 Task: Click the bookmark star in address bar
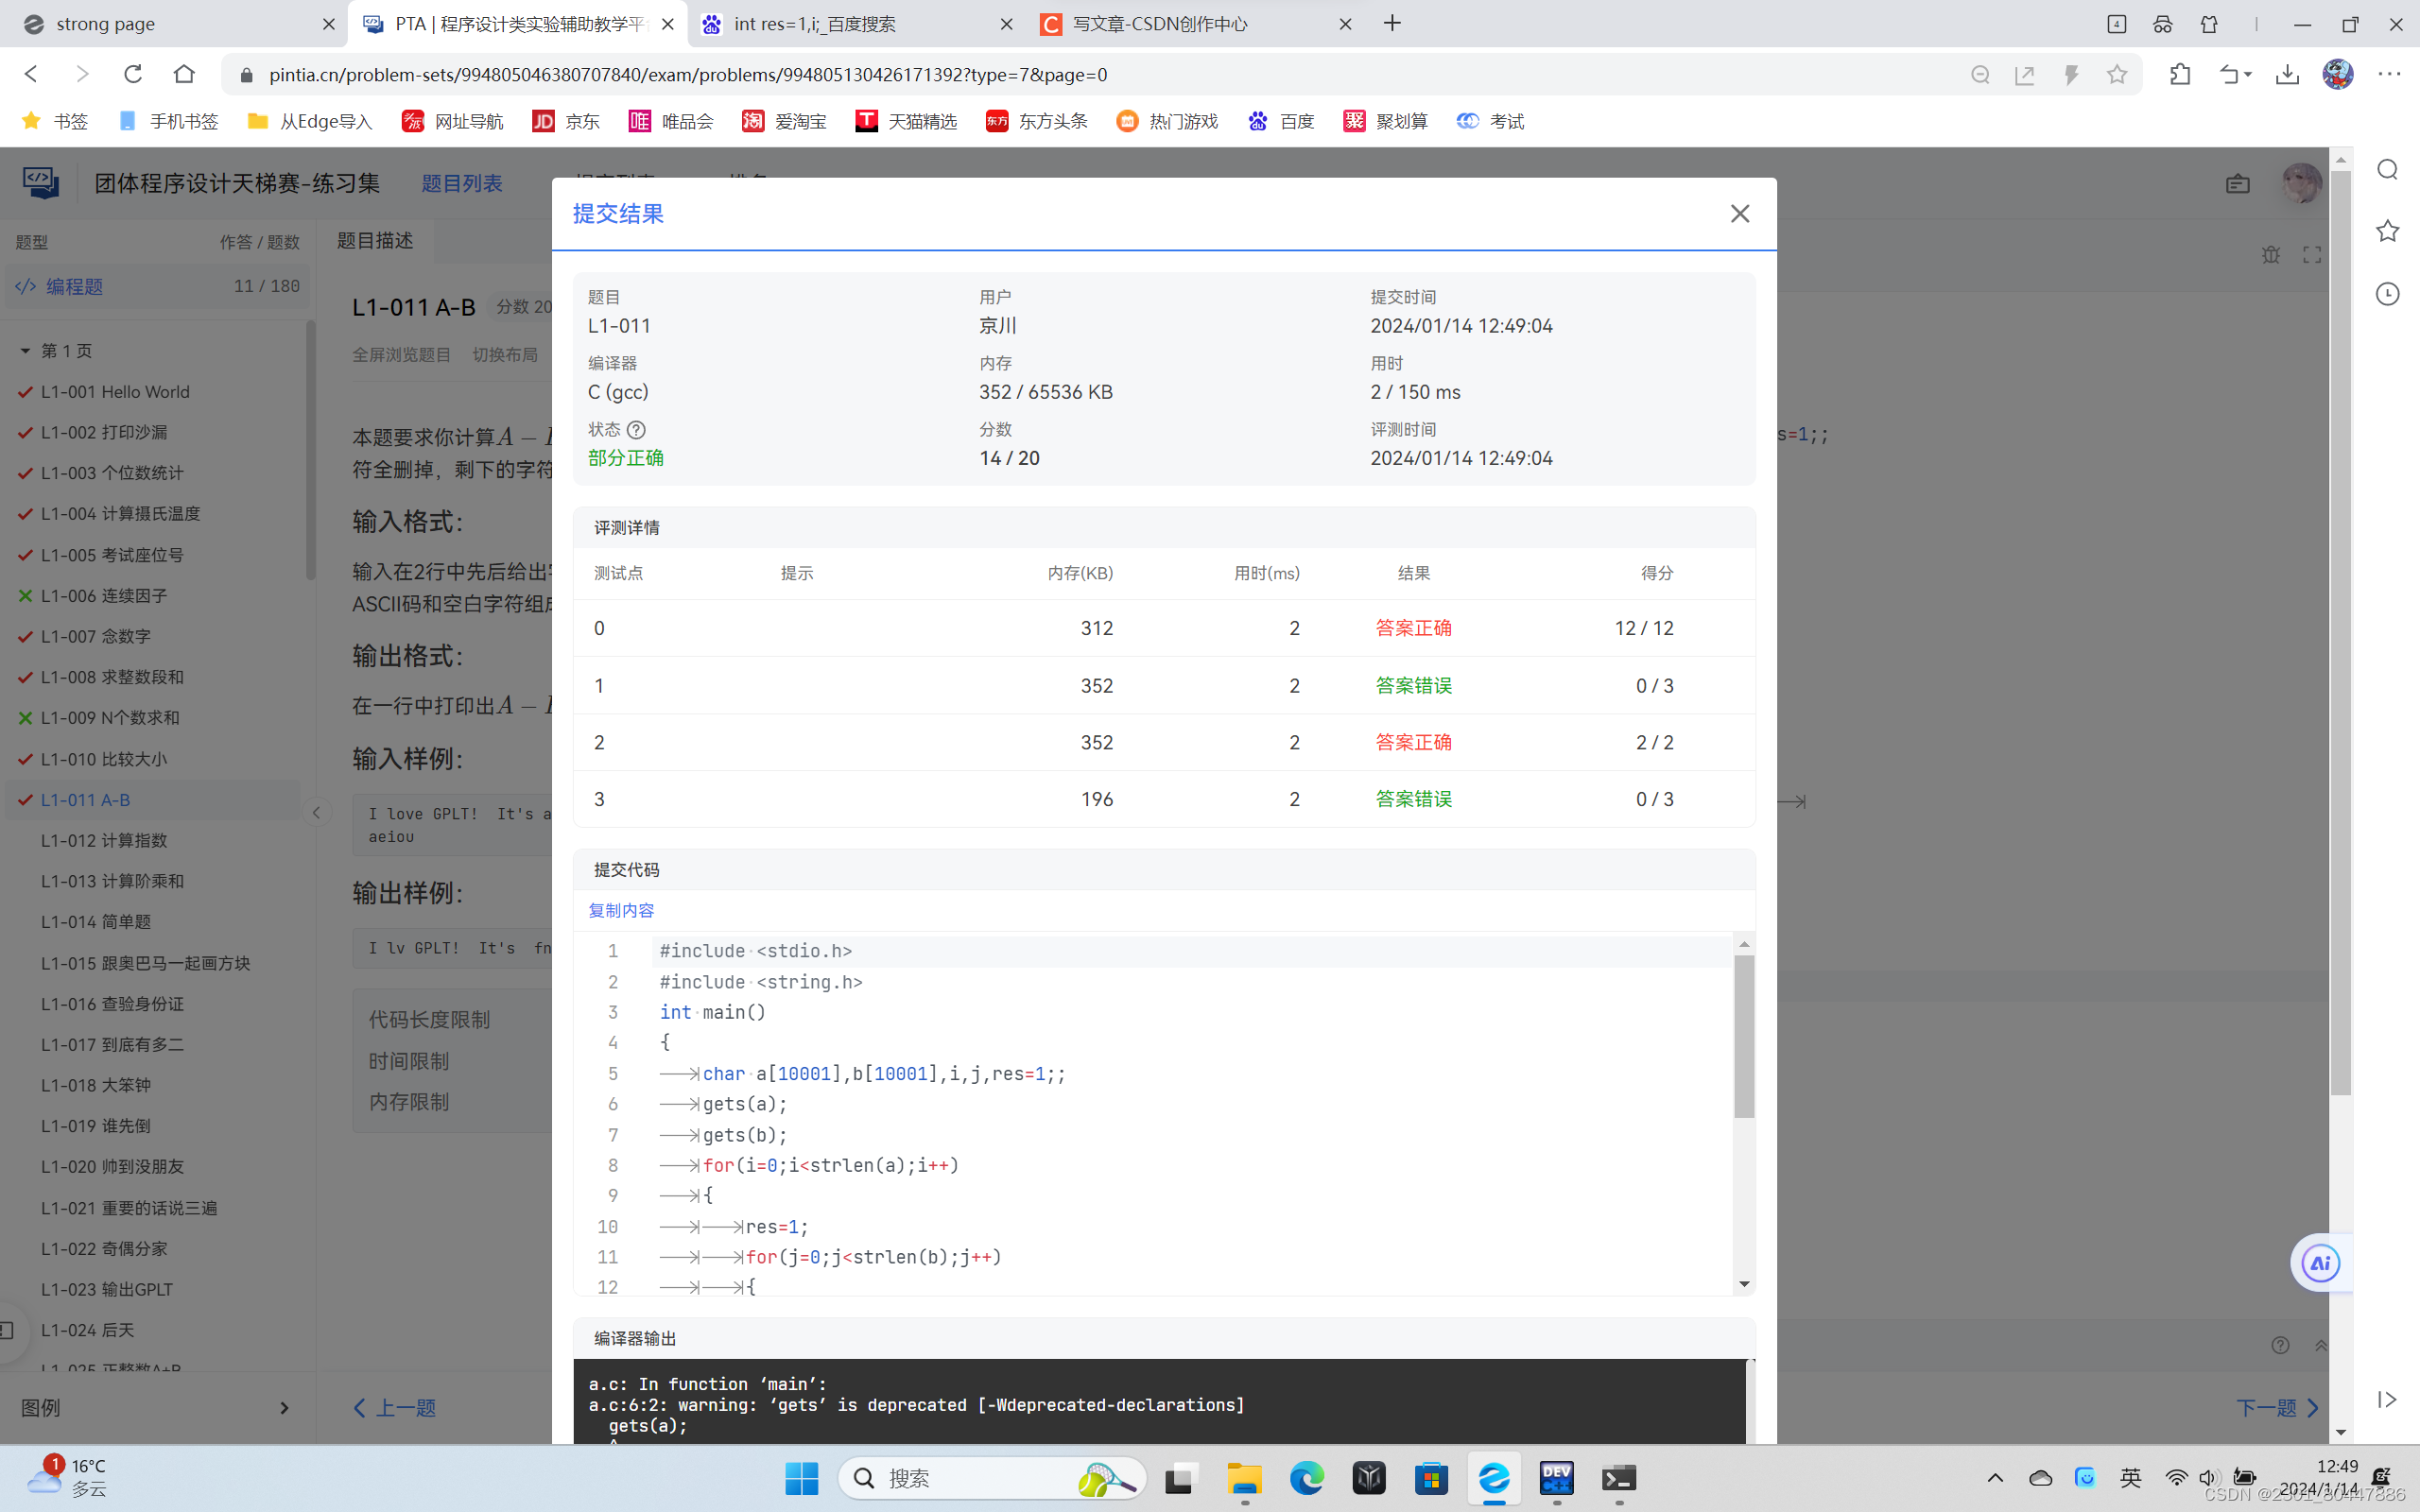coord(2116,74)
